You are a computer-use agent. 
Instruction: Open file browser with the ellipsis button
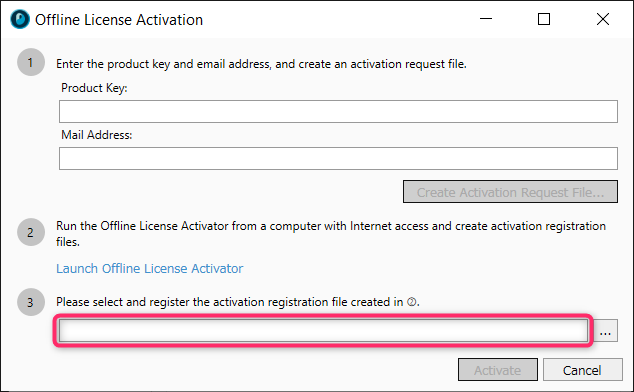605,331
